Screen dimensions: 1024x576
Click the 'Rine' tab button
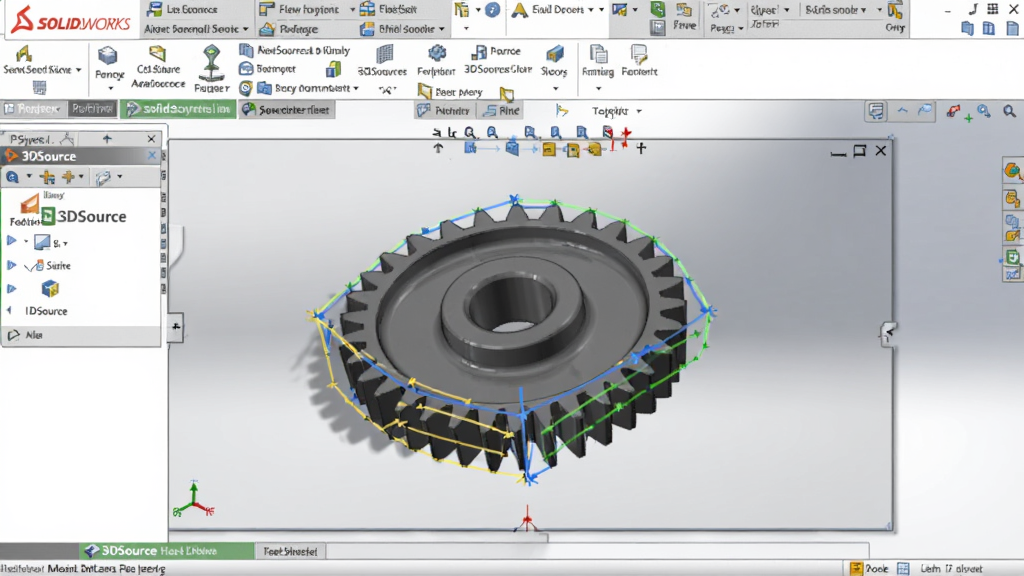502,111
